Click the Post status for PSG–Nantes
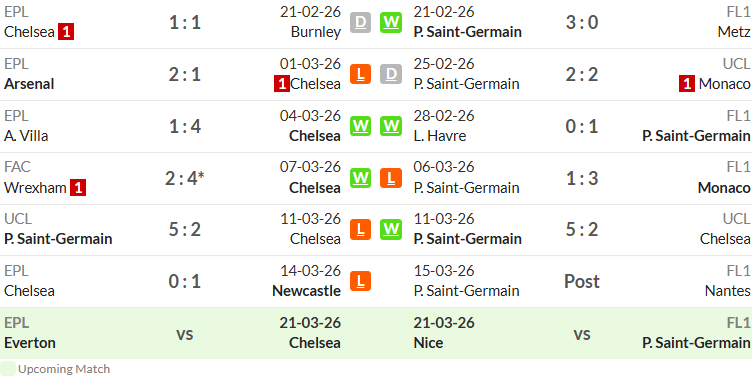Viewport: 752px width, 390px height. pos(582,282)
